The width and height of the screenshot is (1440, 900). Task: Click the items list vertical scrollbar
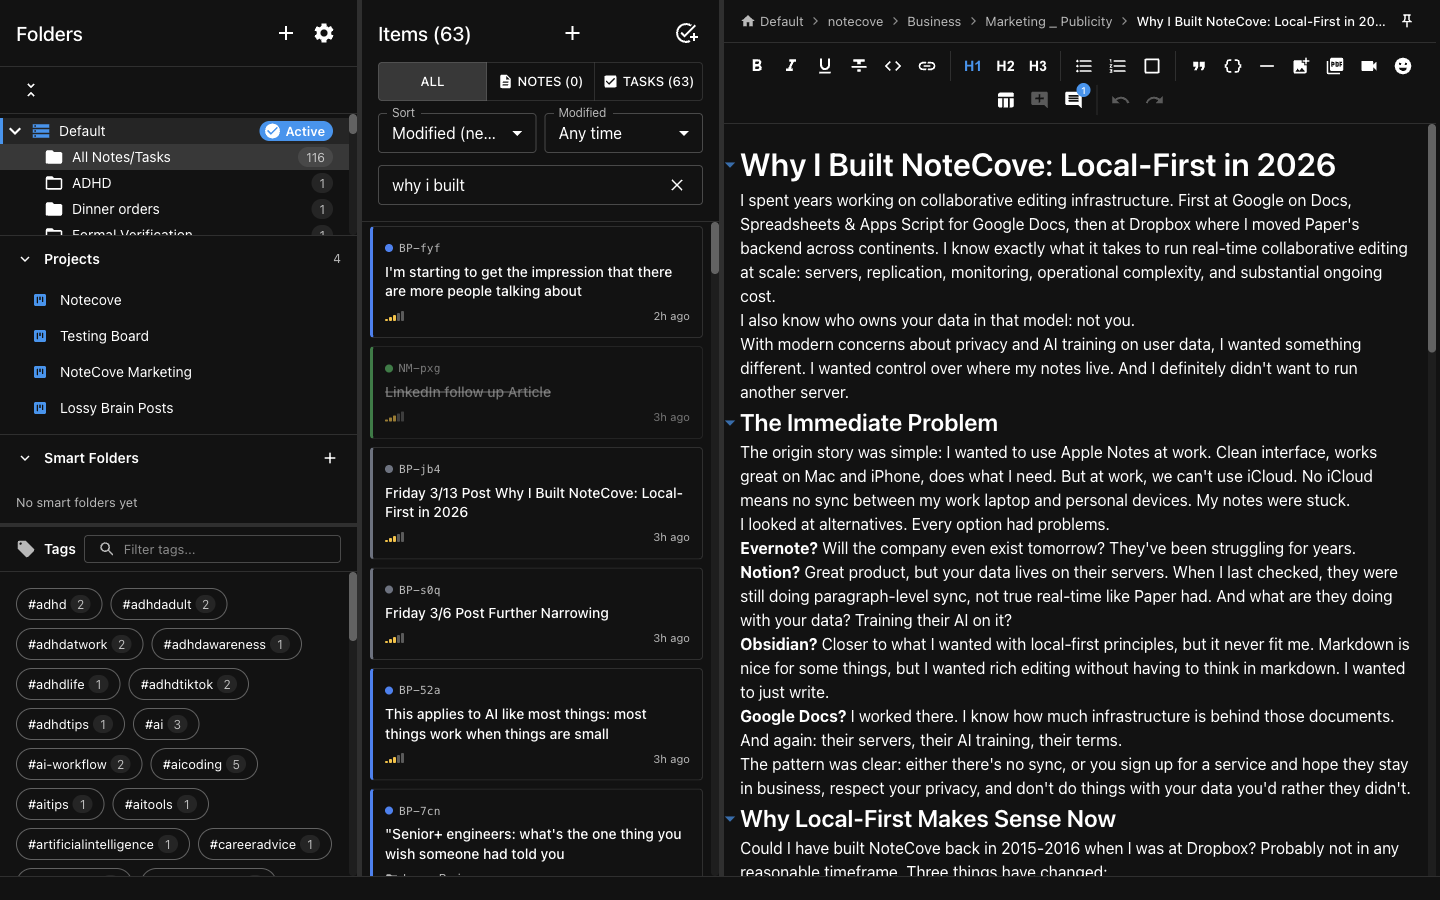[715, 247]
